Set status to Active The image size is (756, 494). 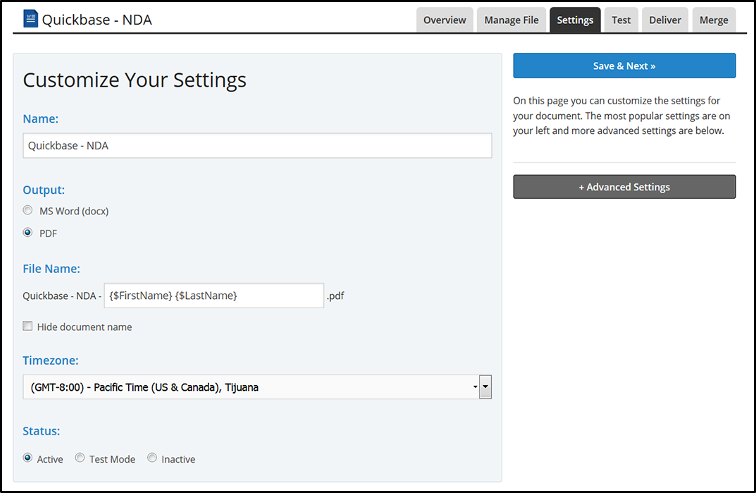(28, 459)
